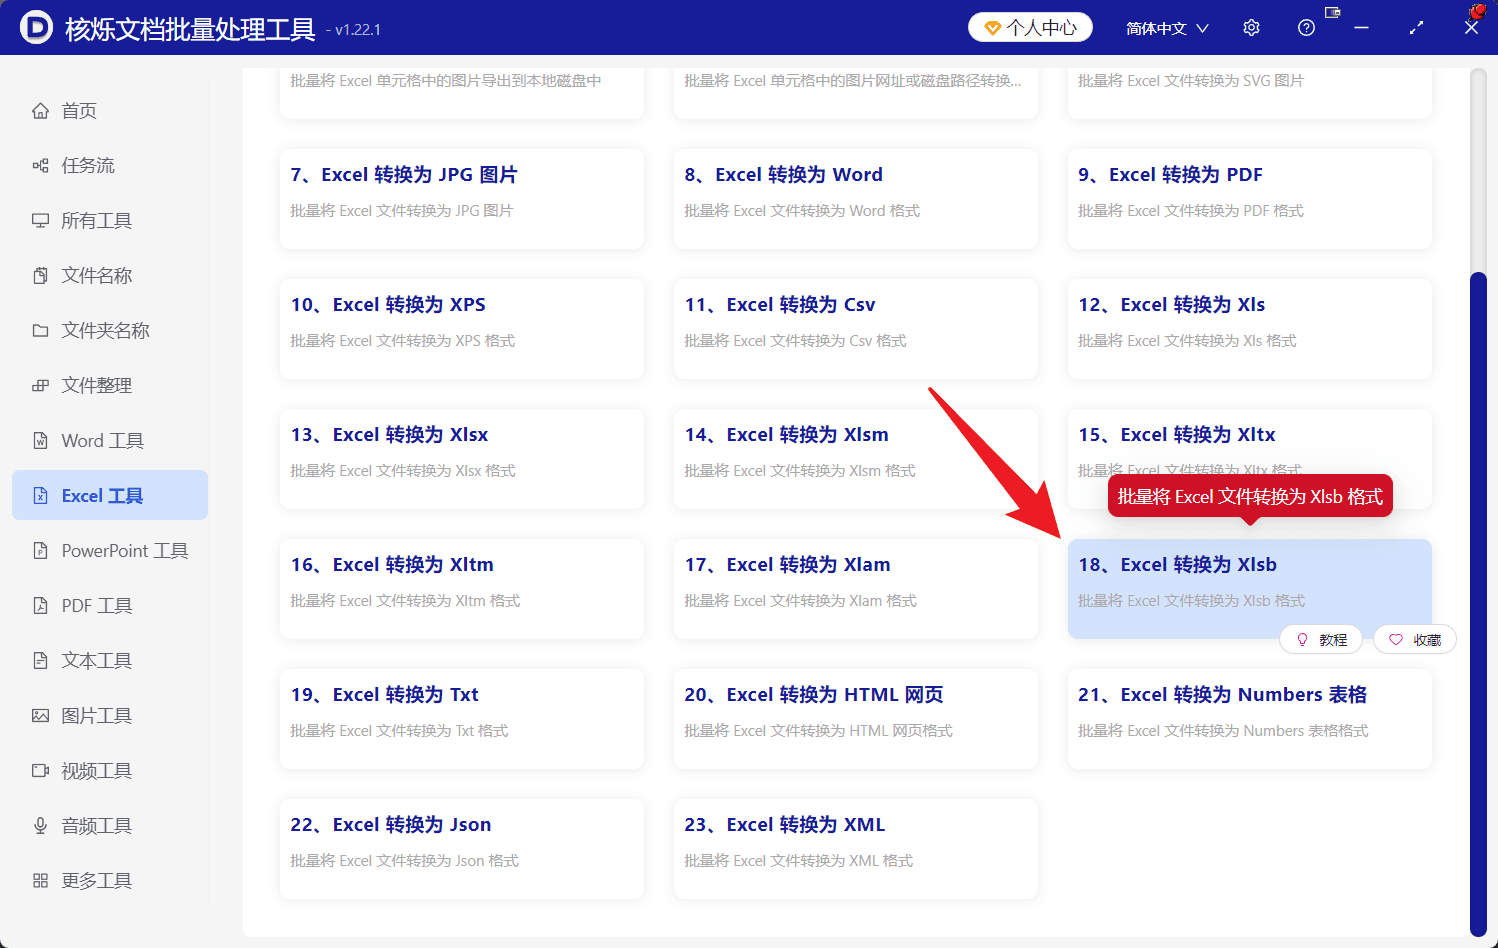
Task: Open the settings gear icon
Action: point(1251,28)
